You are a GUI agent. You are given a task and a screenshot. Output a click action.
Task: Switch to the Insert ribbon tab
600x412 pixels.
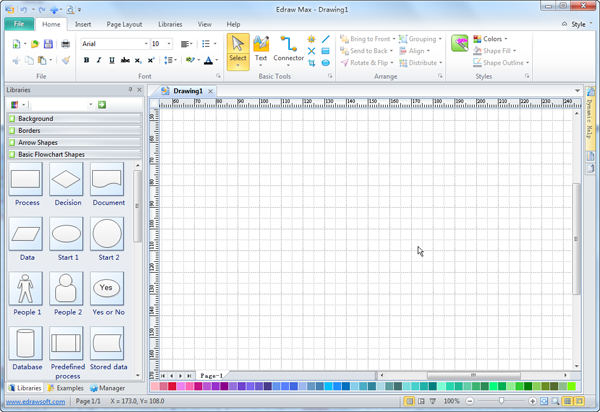[x=83, y=23]
